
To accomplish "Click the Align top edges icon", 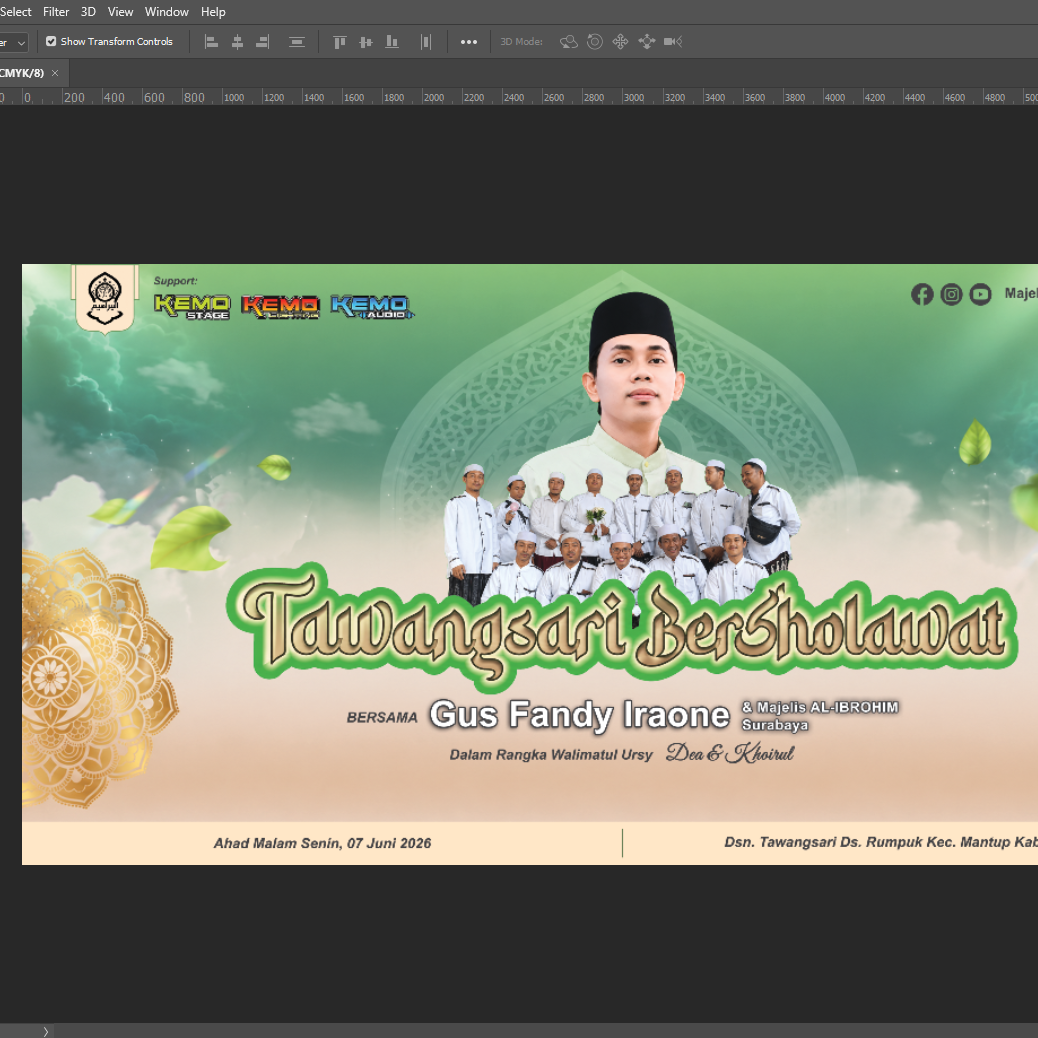I will pyautogui.click(x=340, y=42).
